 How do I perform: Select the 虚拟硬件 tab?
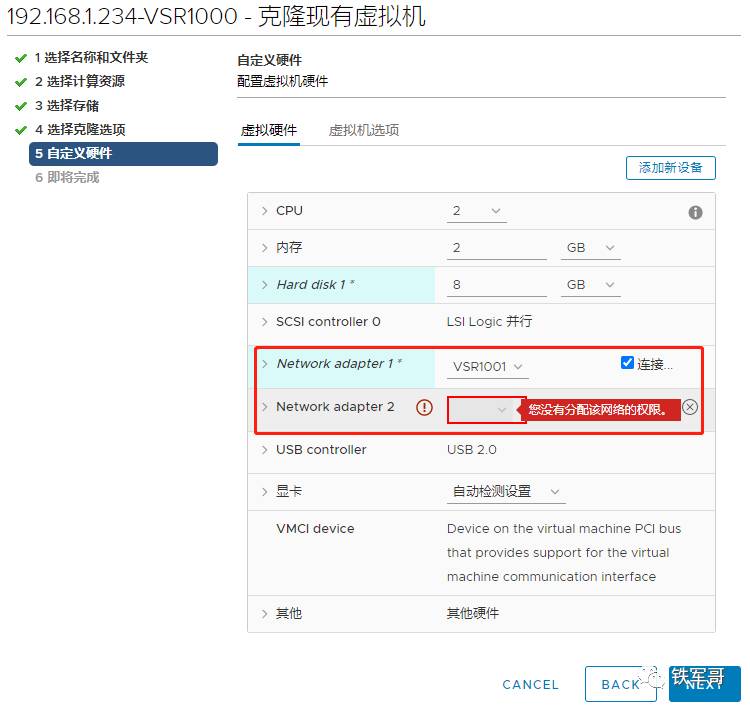tap(269, 130)
